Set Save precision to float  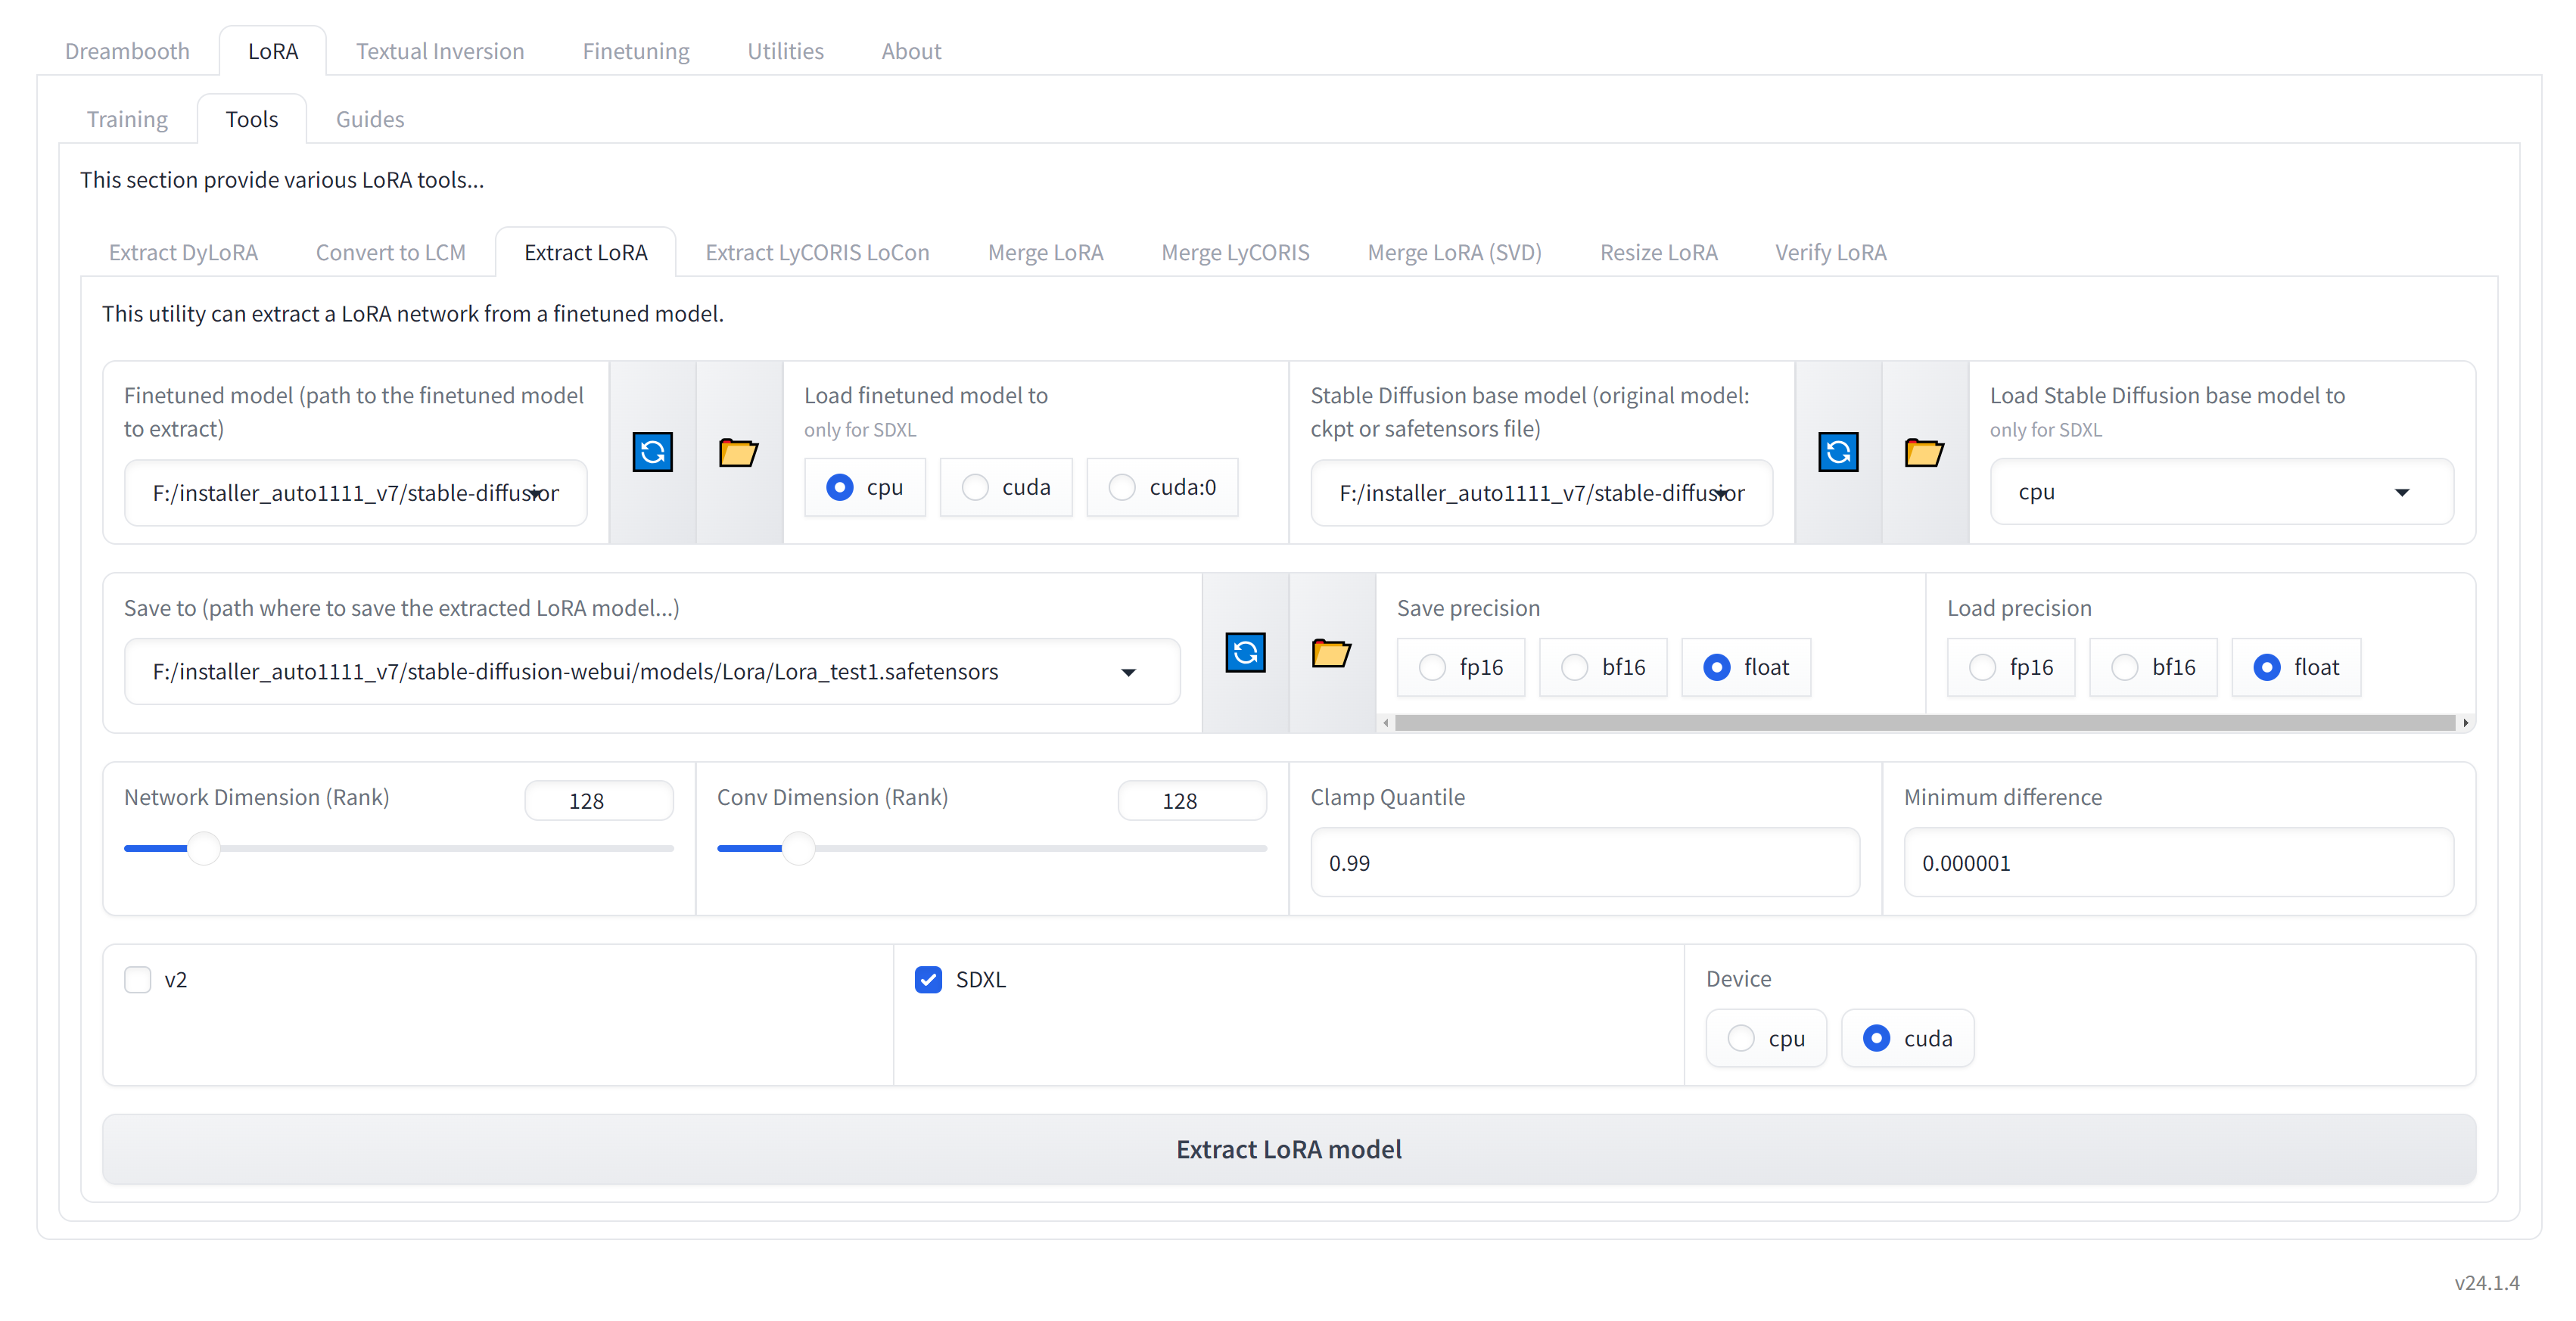(x=1746, y=667)
